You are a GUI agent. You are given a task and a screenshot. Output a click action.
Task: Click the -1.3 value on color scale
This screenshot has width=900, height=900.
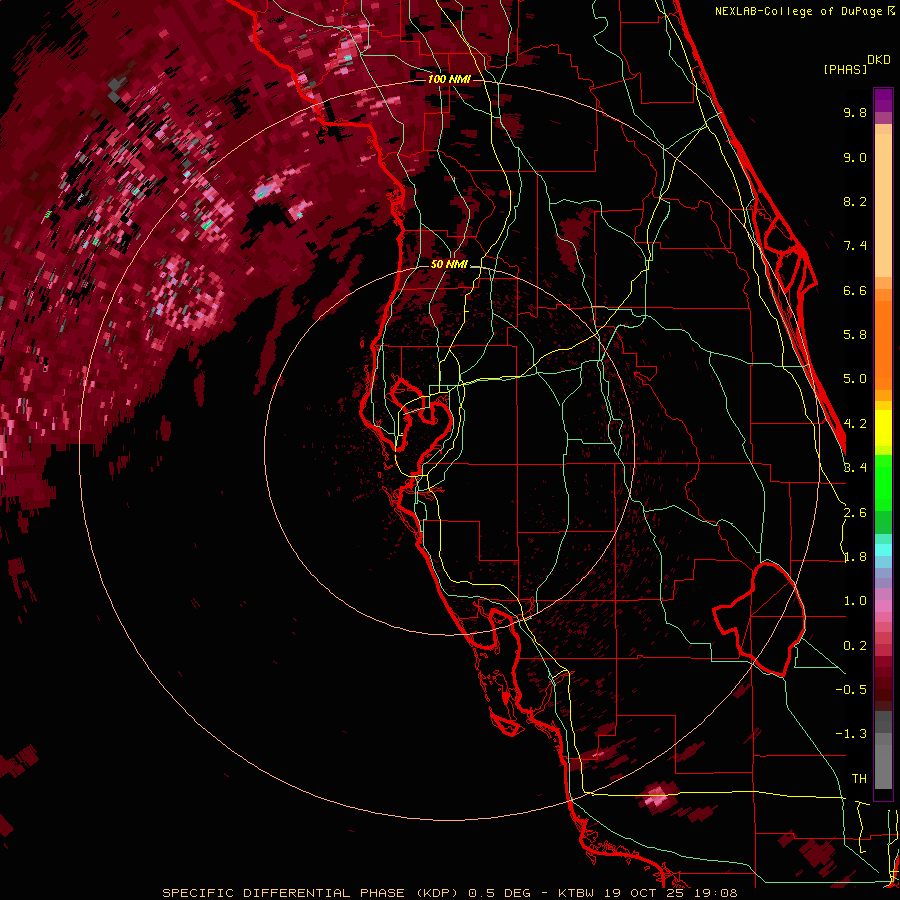click(851, 734)
